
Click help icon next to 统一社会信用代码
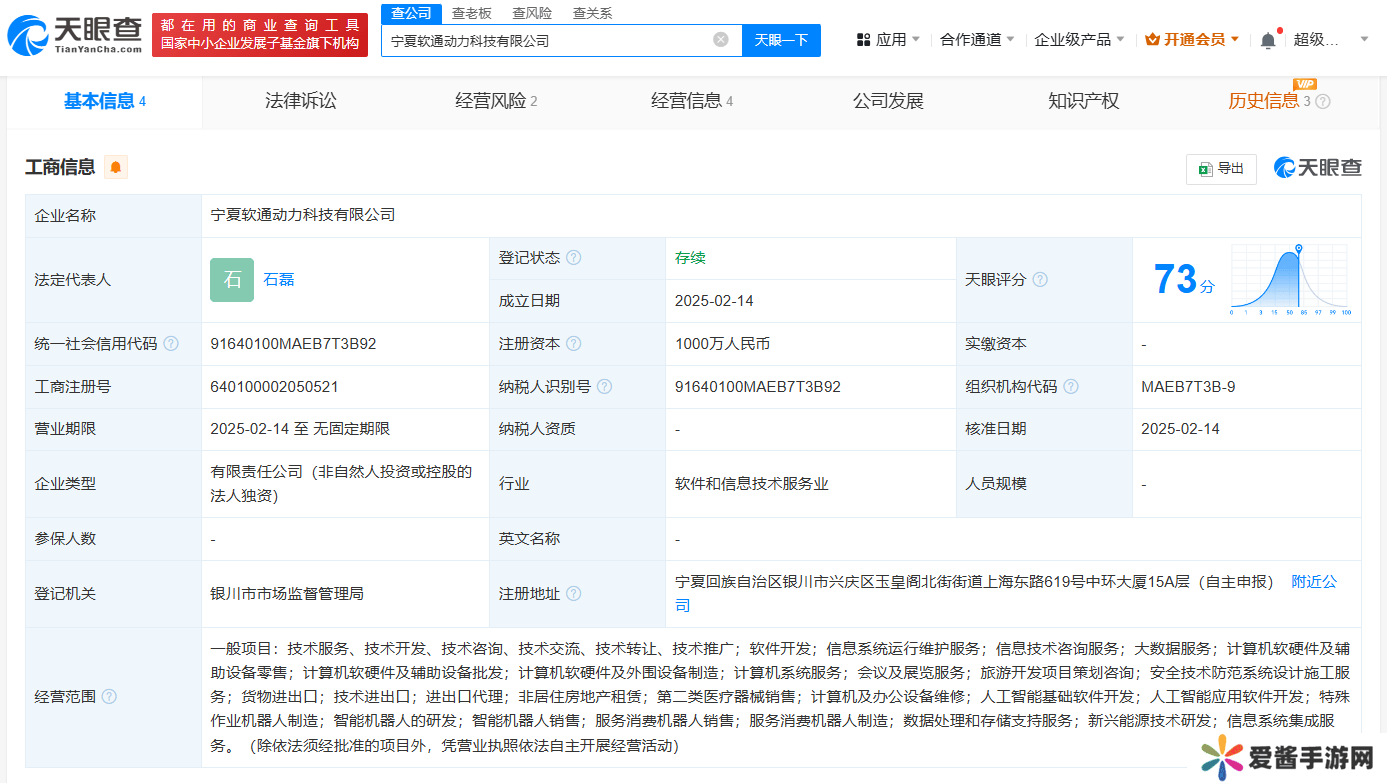(171, 344)
